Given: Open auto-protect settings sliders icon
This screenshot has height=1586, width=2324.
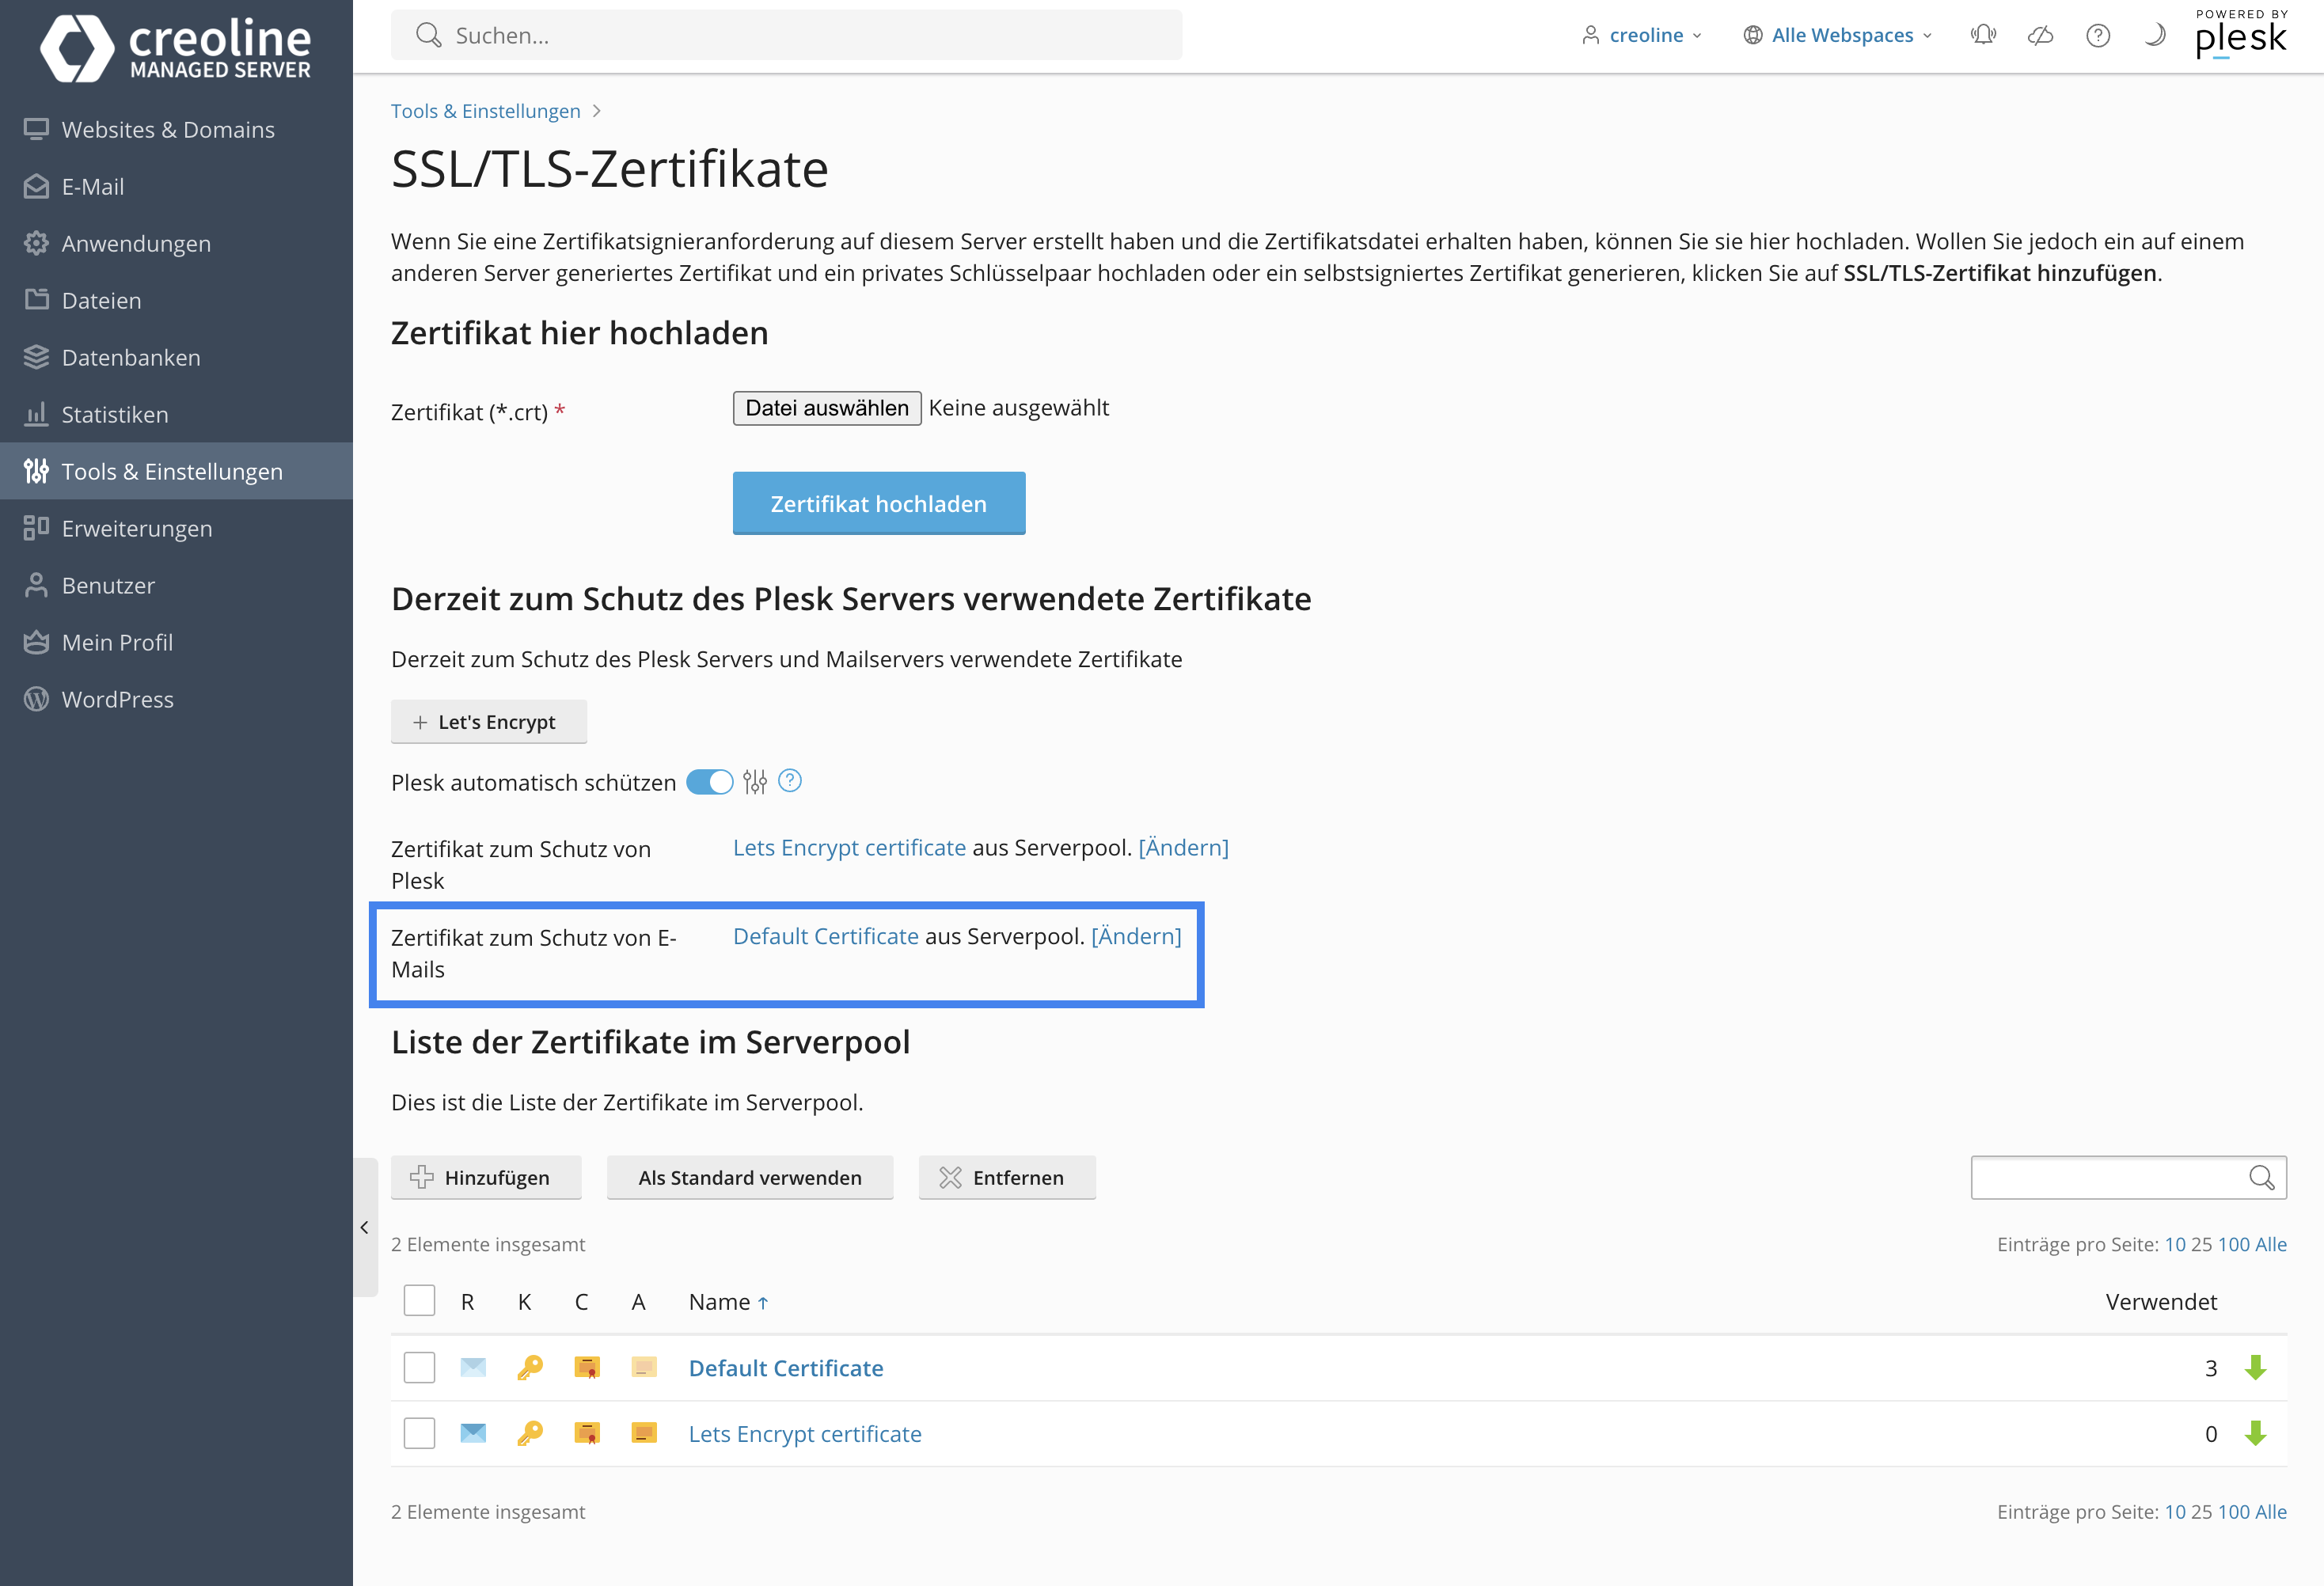Looking at the screenshot, I should (755, 782).
